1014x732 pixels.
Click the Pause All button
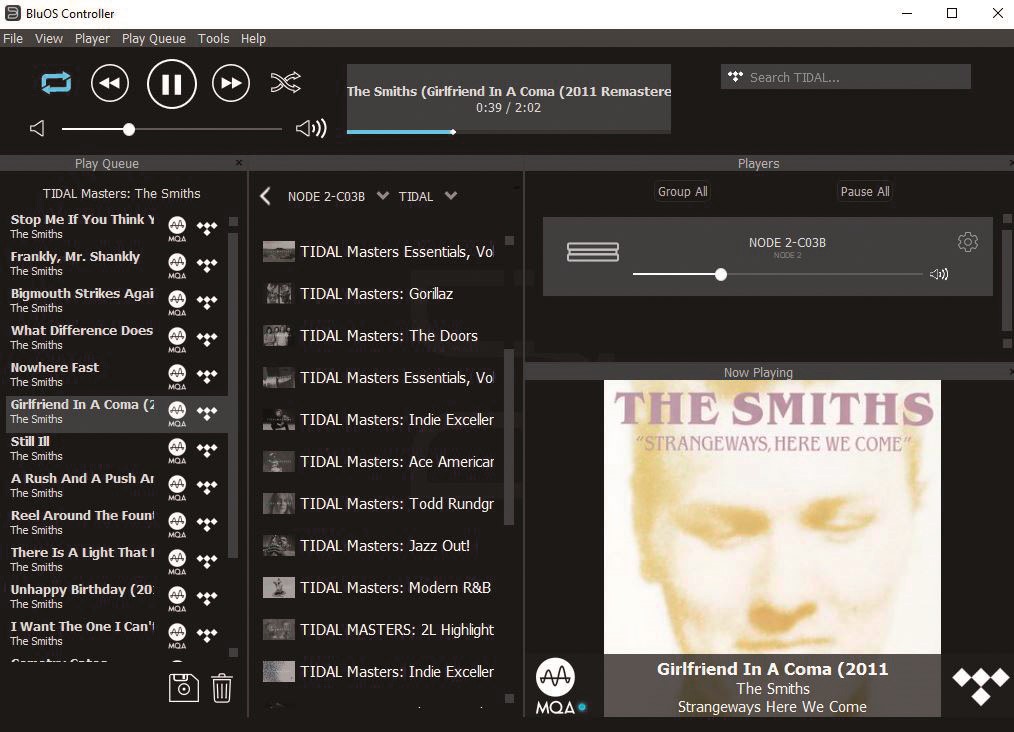pos(865,191)
